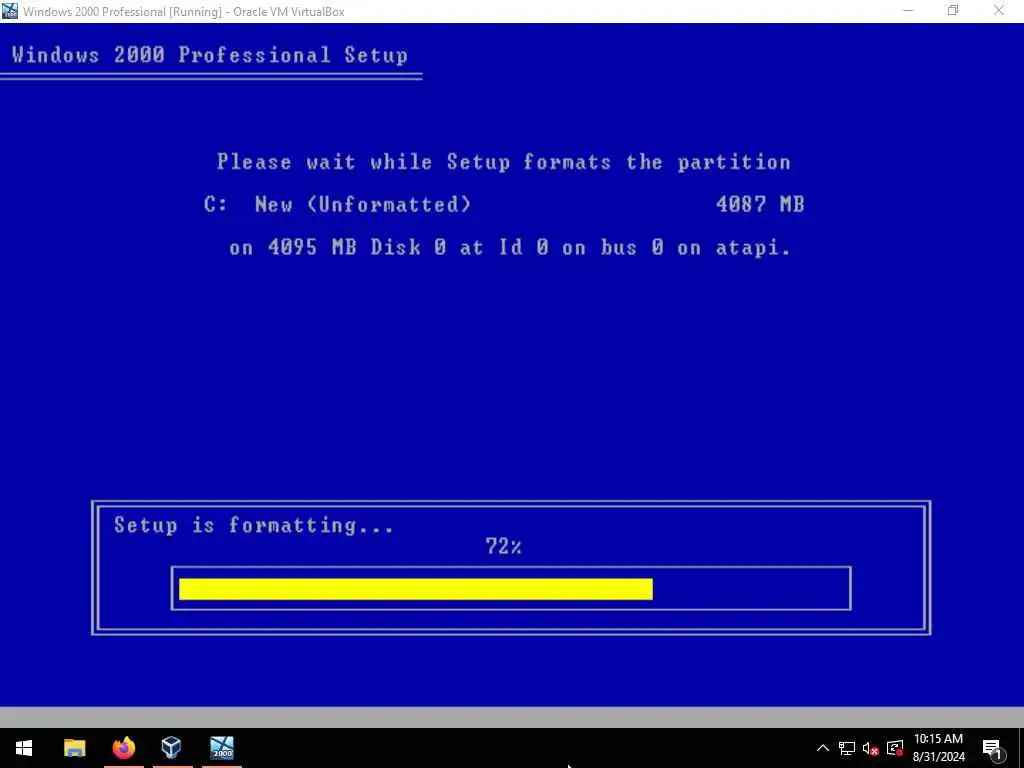The image size is (1024, 768).
Task: Launch Firefox from the taskbar
Action: (123, 748)
